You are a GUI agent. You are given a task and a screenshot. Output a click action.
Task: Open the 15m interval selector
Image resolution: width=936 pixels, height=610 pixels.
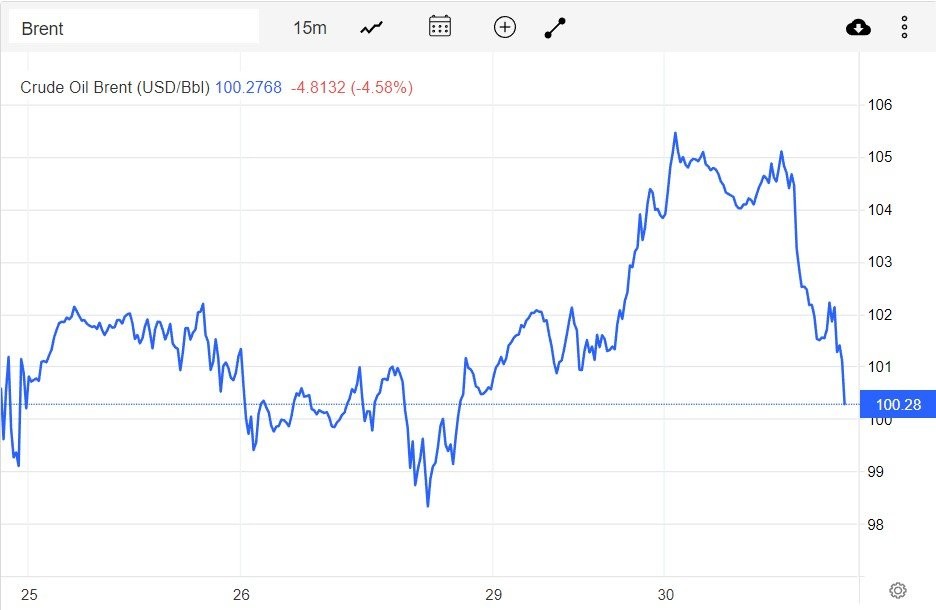[x=309, y=28]
